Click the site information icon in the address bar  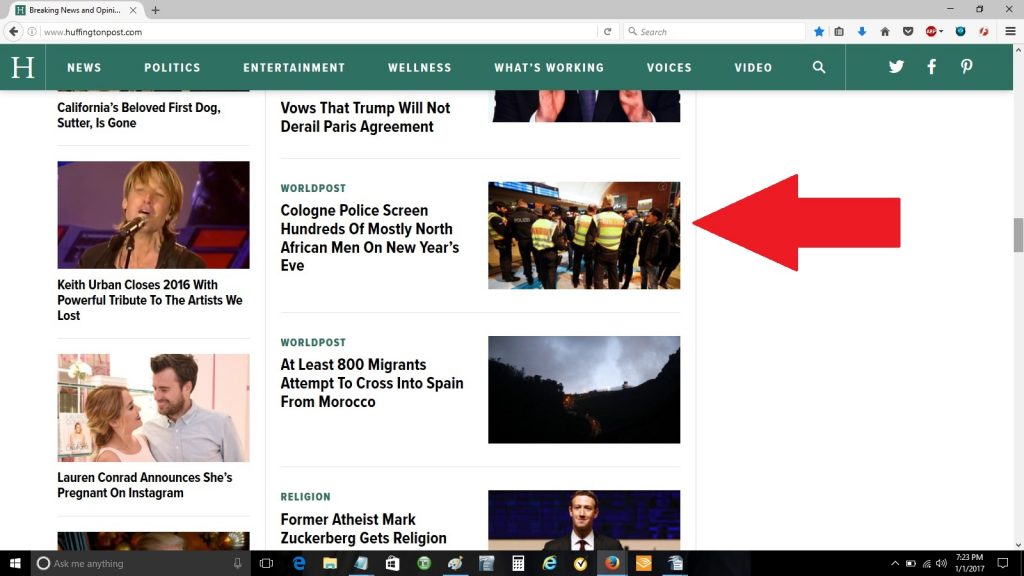[x=31, y=31]
